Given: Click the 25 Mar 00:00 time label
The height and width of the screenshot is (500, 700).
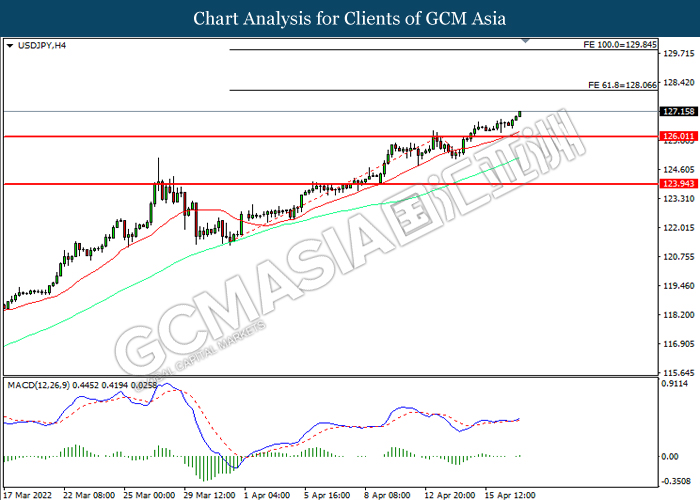Looking at the screenshot, I should 149,495.
